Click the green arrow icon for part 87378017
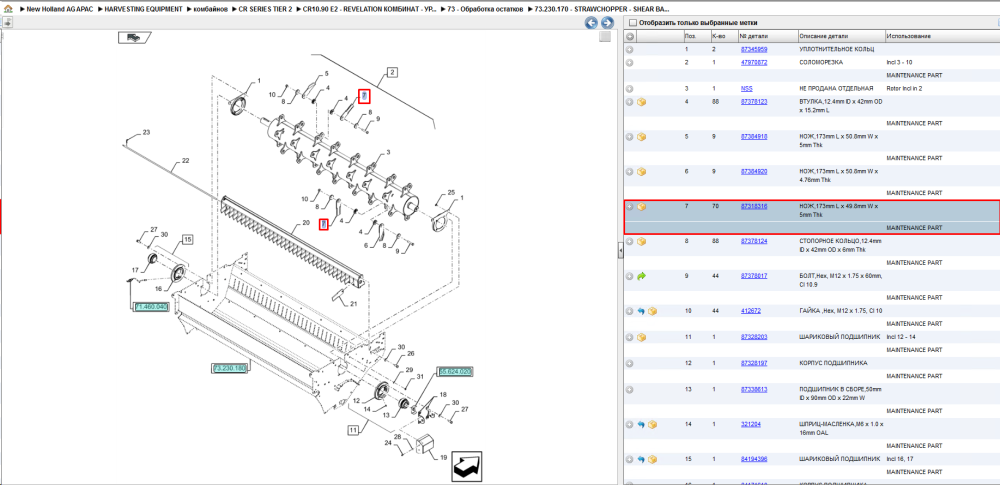This screenshot has width=1000, height=485. [642, 276]
